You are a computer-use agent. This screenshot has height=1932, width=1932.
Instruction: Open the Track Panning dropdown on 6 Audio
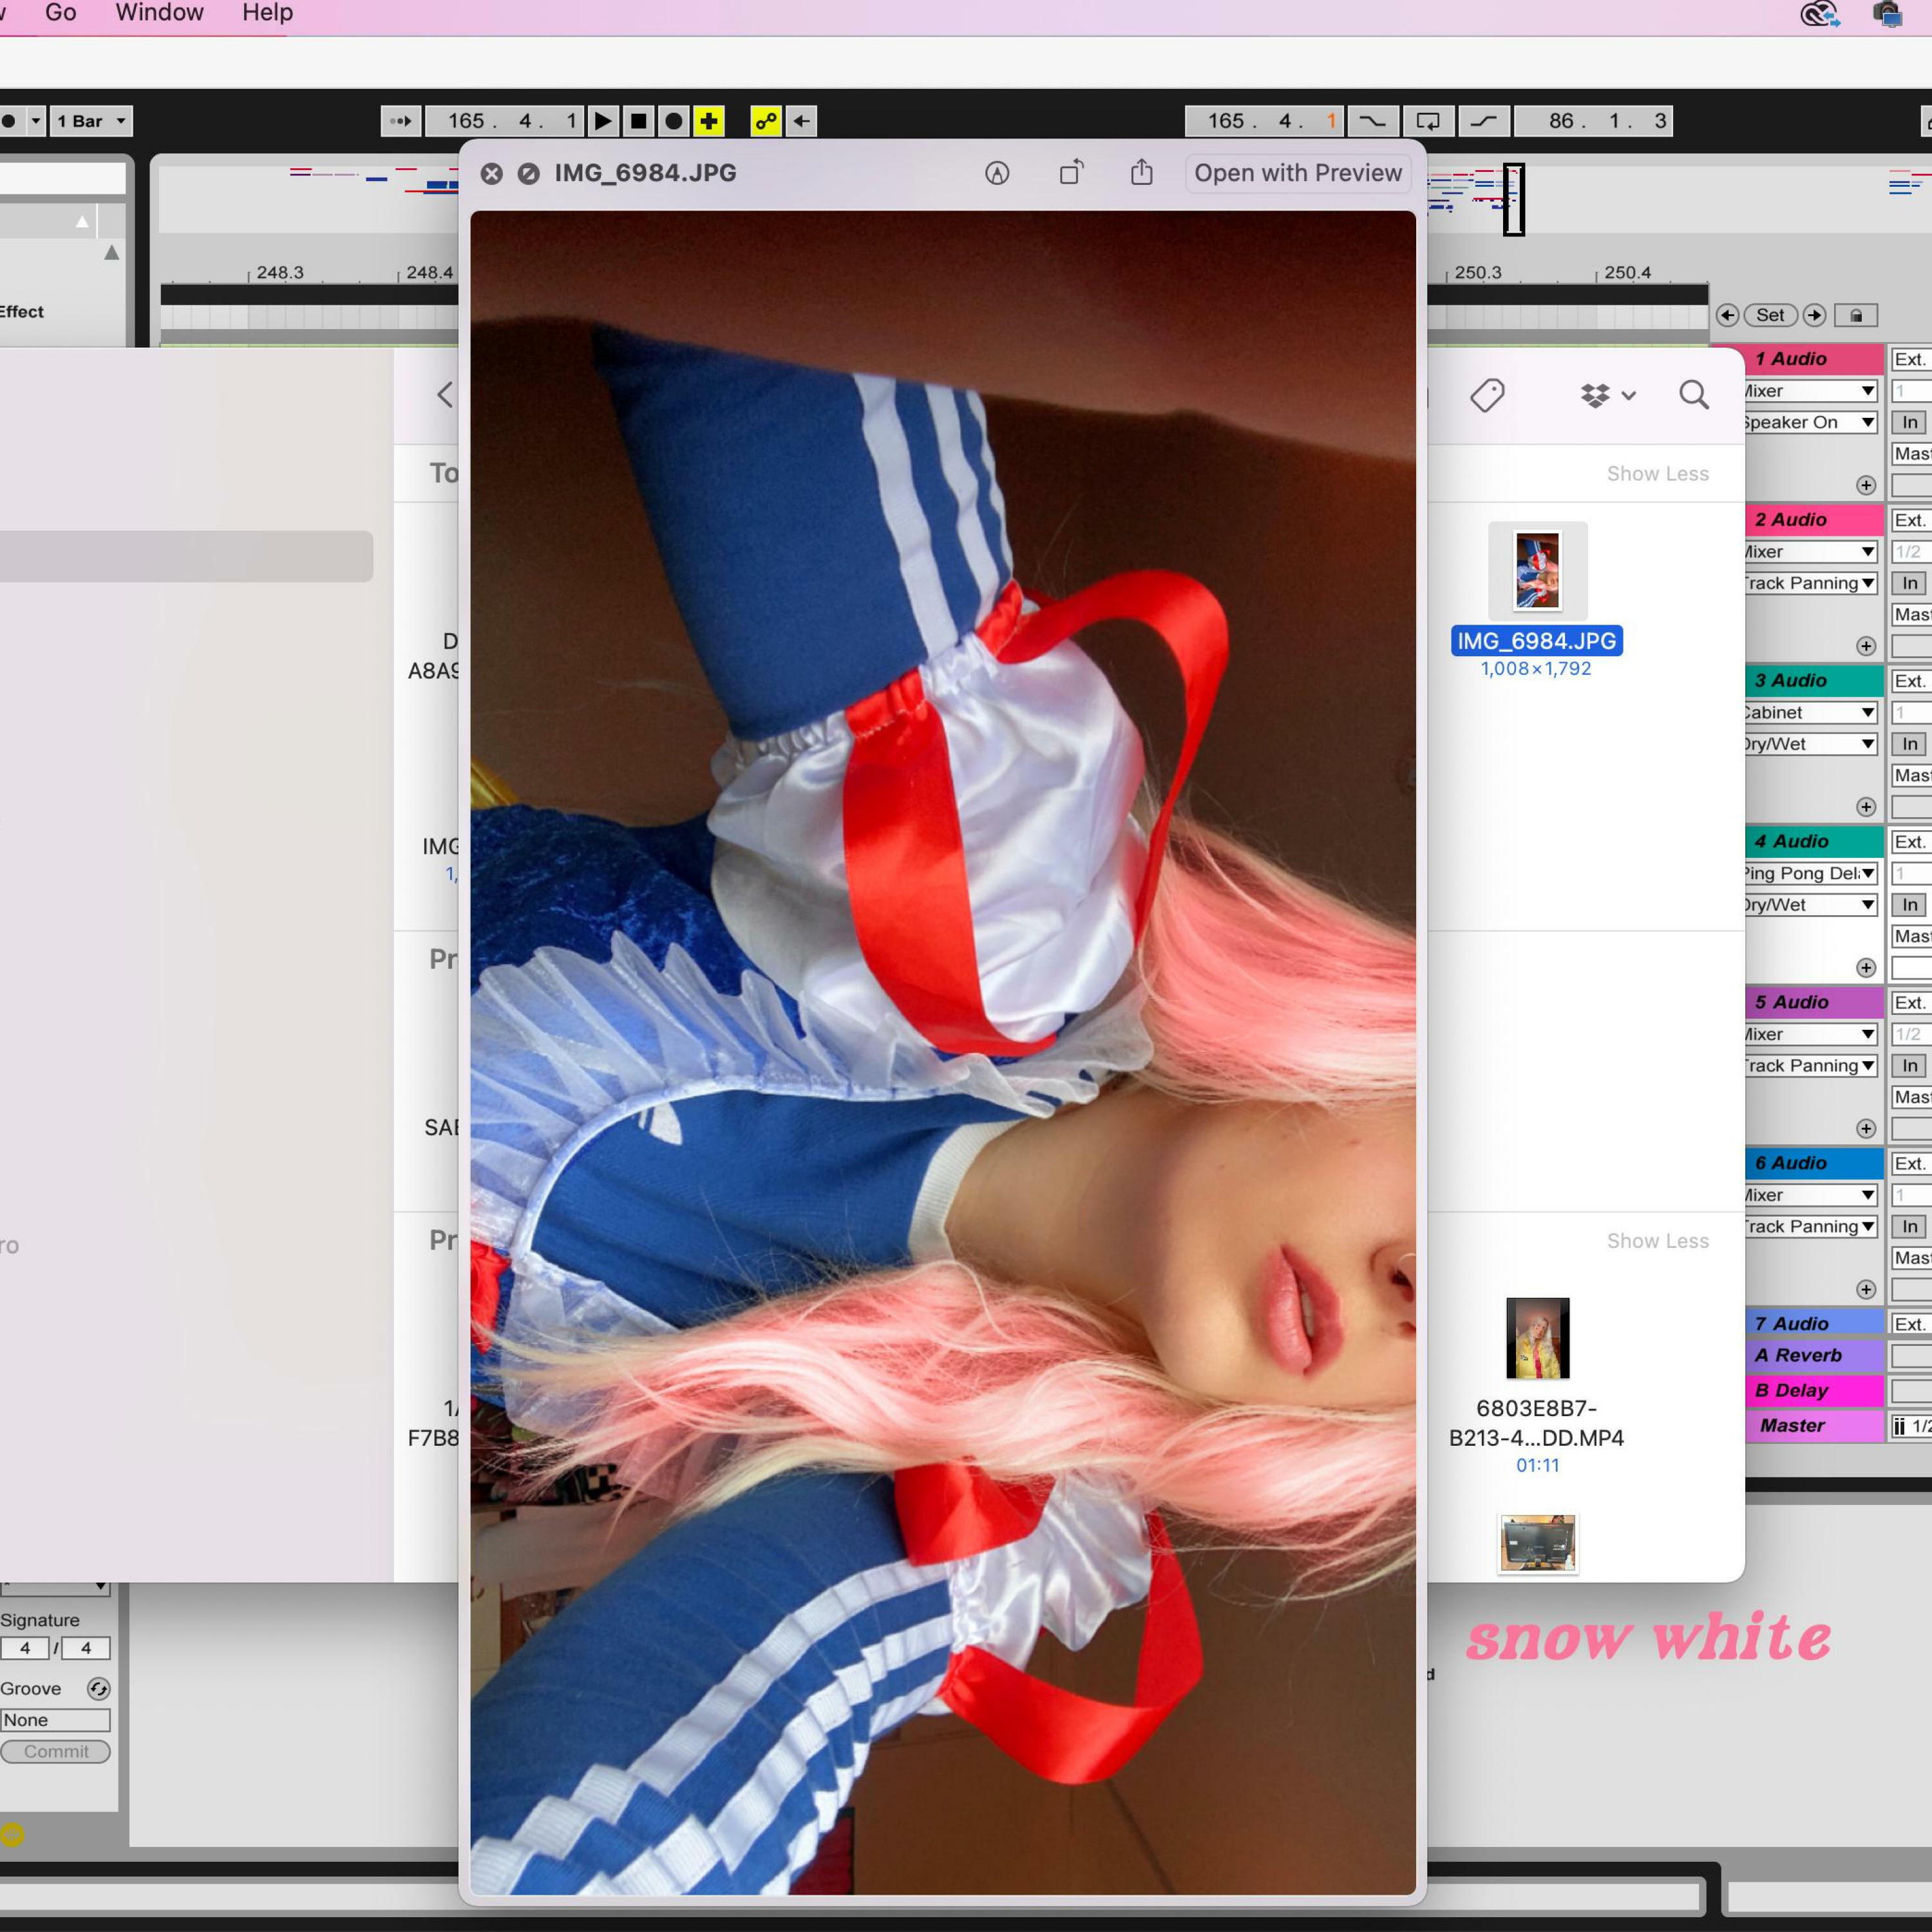click(x=1810, y=1226)
